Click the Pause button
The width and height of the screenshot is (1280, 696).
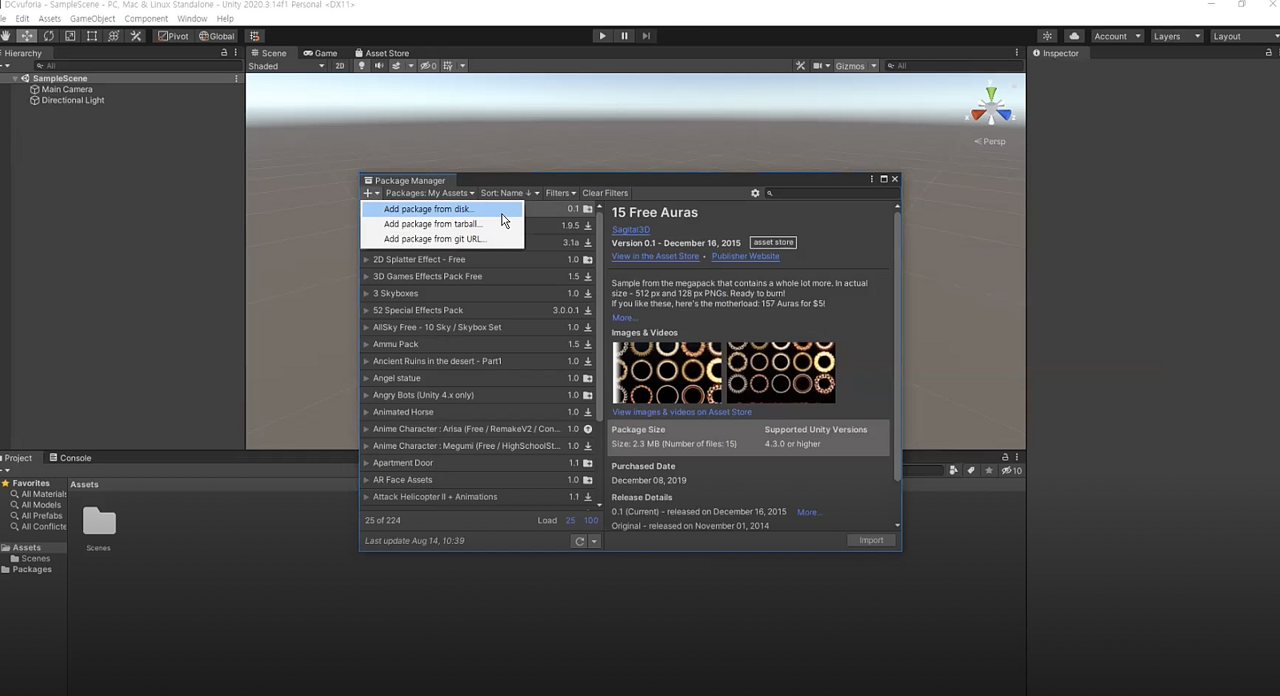click(x=624, y=36)
